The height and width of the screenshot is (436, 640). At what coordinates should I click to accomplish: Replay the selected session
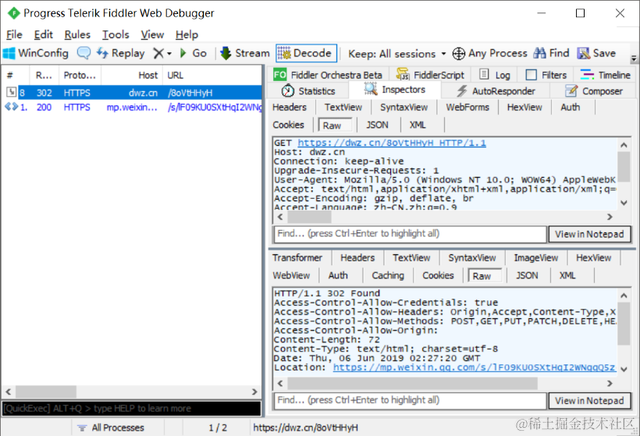[120, 53]
